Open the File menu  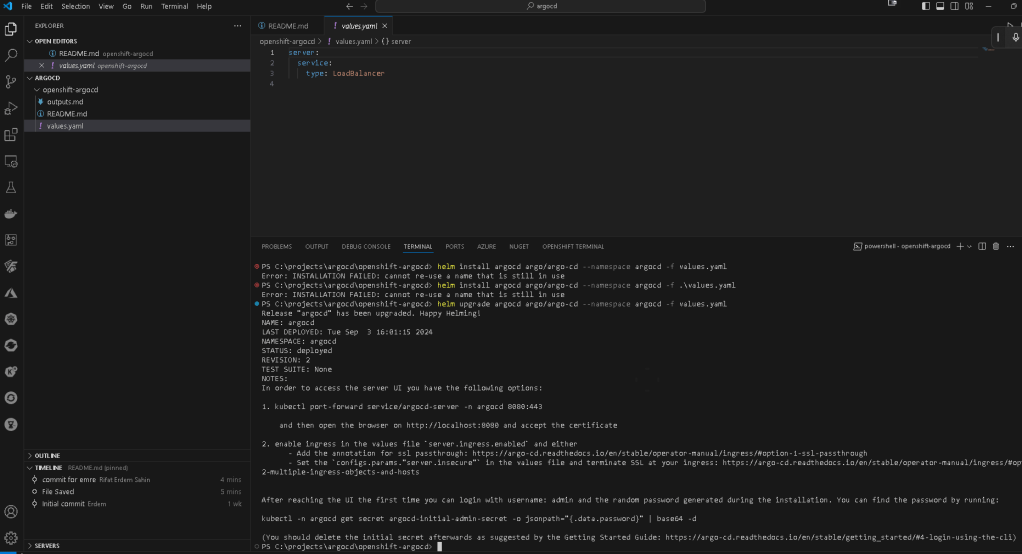27,7
